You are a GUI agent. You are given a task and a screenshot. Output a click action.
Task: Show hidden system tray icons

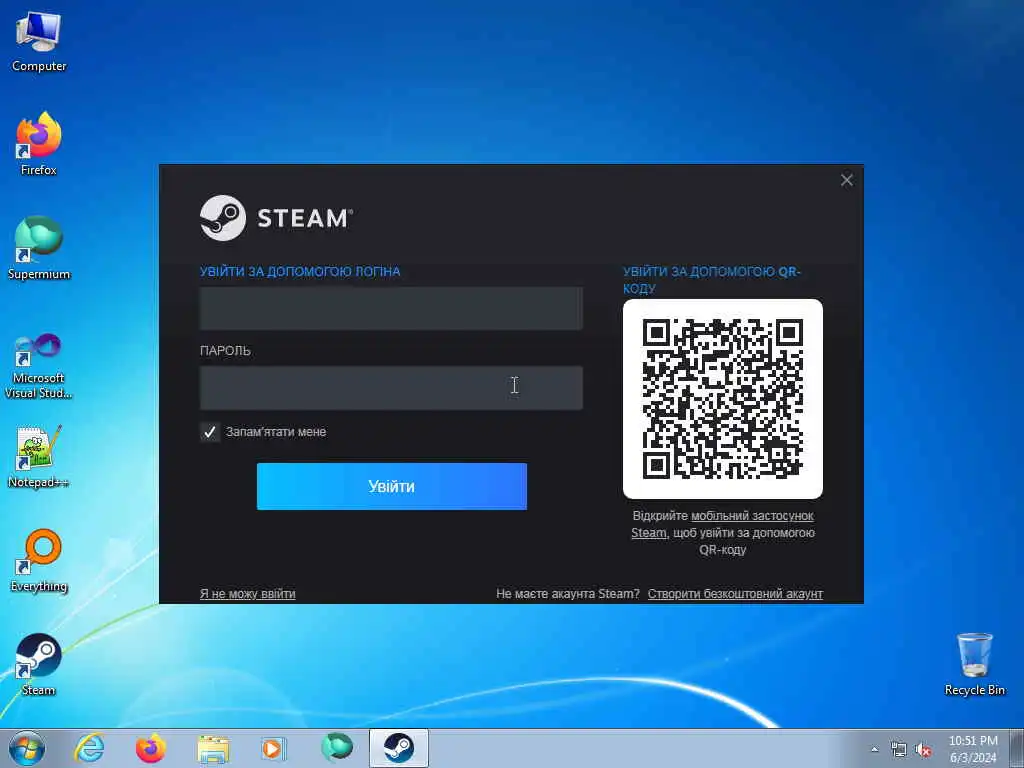coord(874,749)
